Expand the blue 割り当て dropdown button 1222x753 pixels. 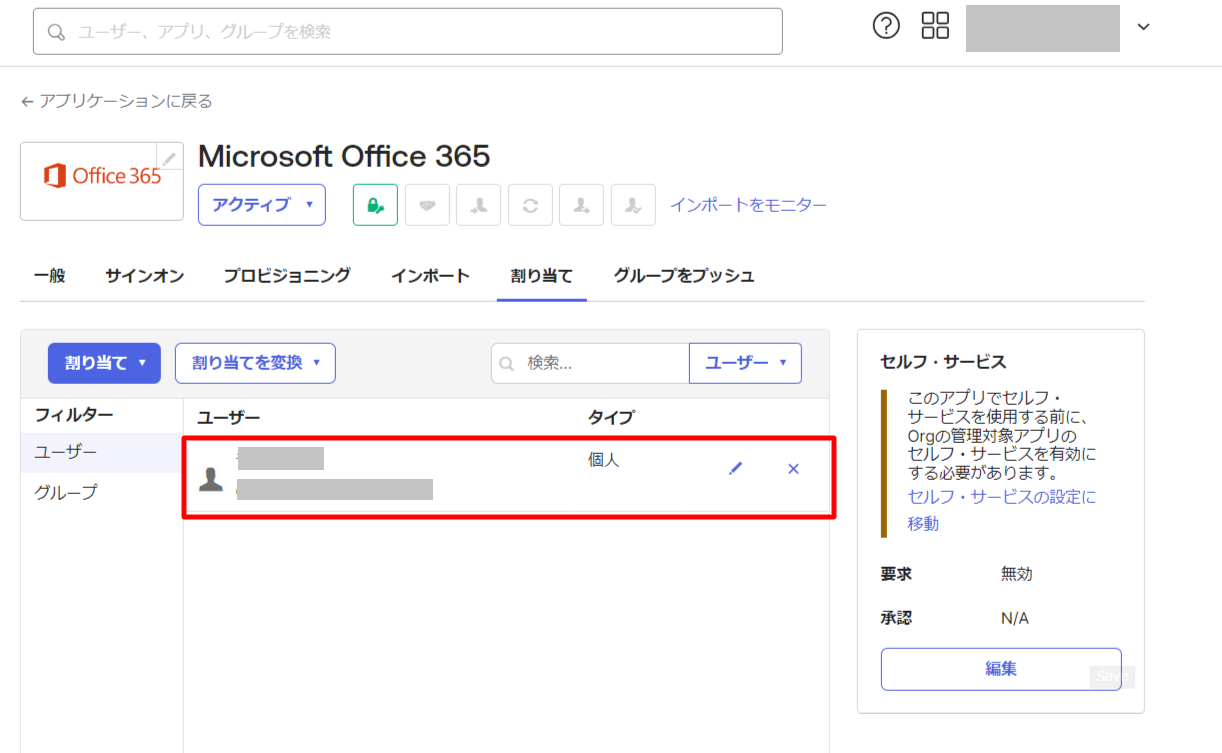click(x=104, y=363)
